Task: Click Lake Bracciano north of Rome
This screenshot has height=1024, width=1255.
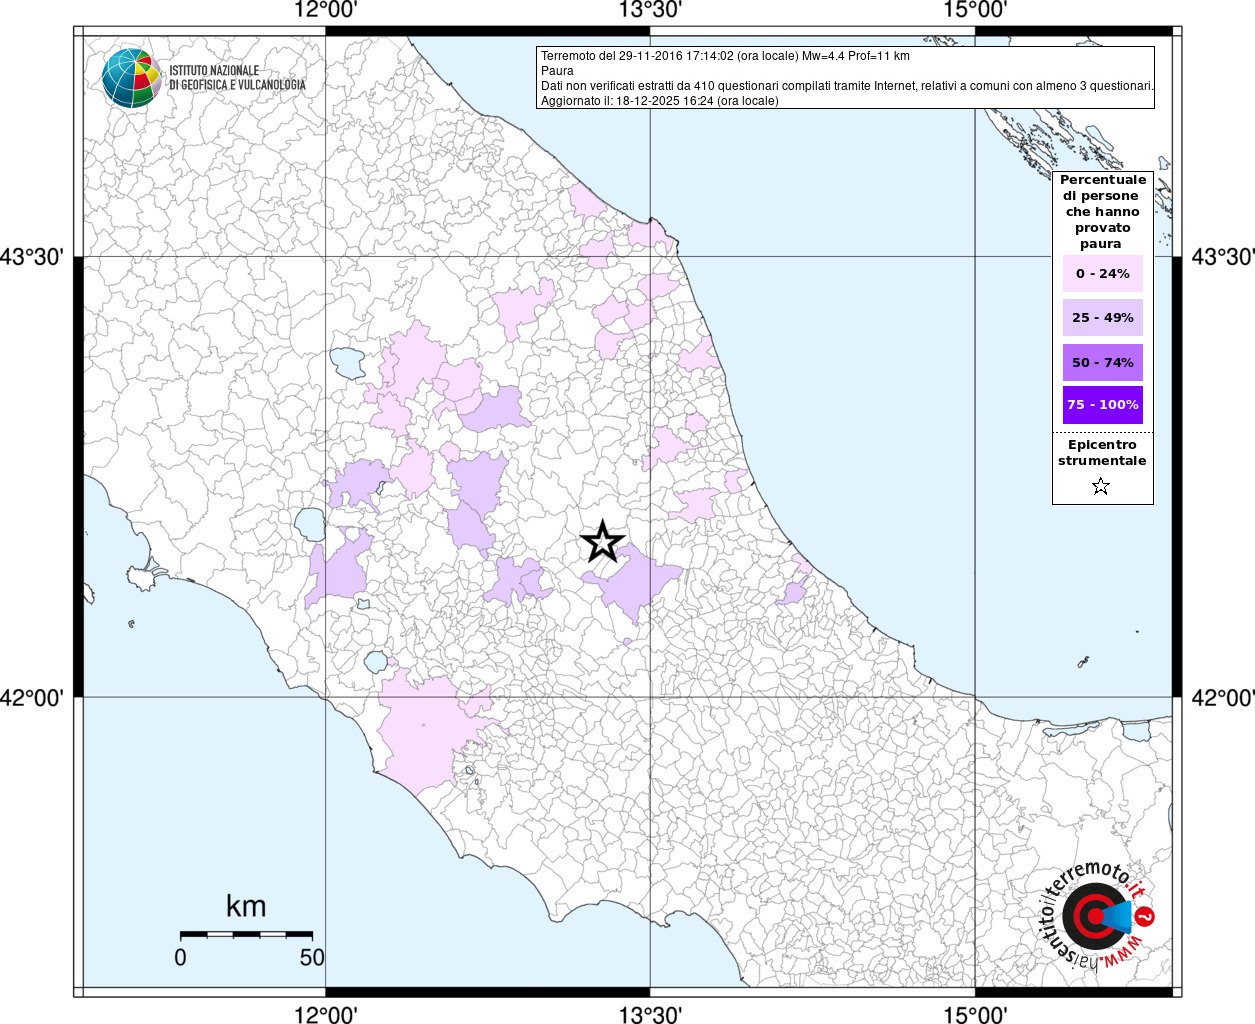Action: click(x=376, y=661)
